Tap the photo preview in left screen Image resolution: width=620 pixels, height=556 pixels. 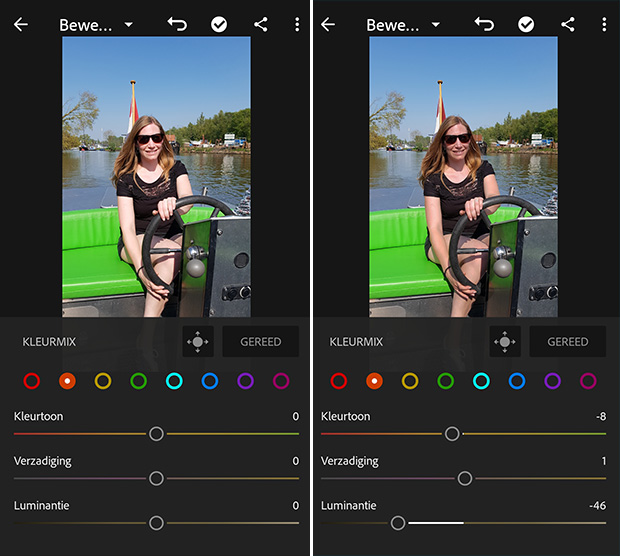(156, 177)
